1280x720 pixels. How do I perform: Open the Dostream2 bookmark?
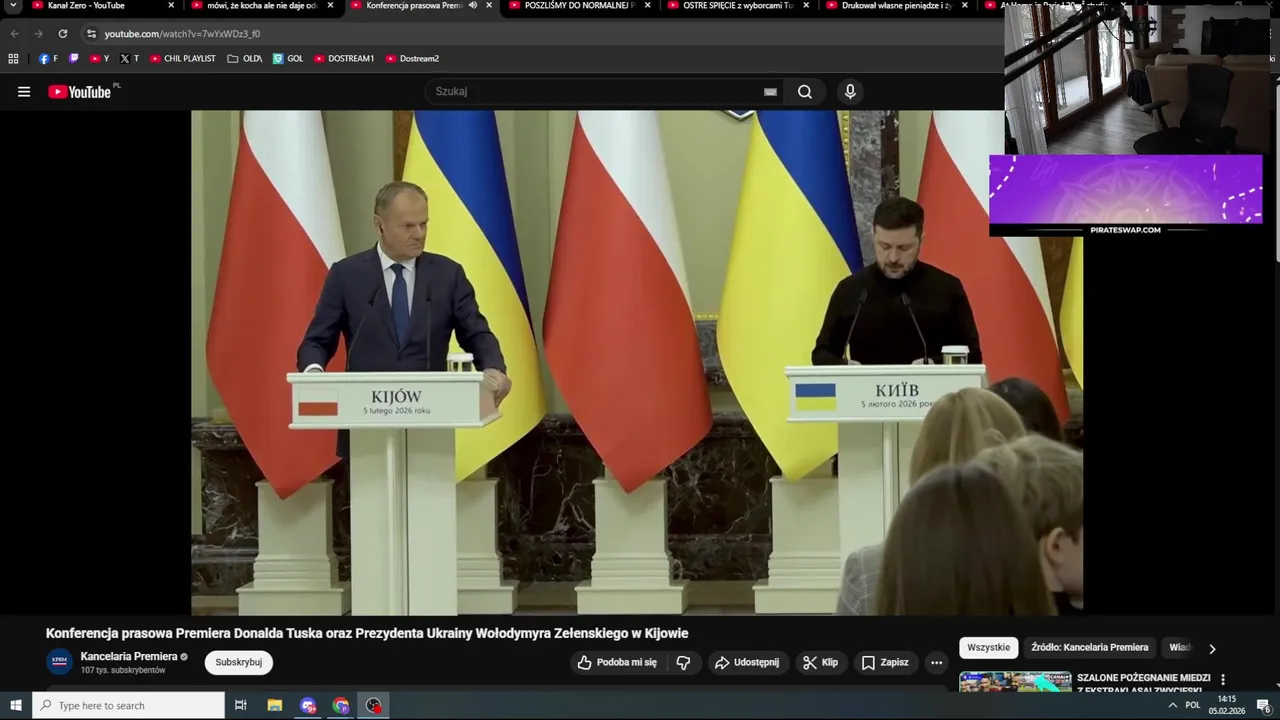pos(413,59)
